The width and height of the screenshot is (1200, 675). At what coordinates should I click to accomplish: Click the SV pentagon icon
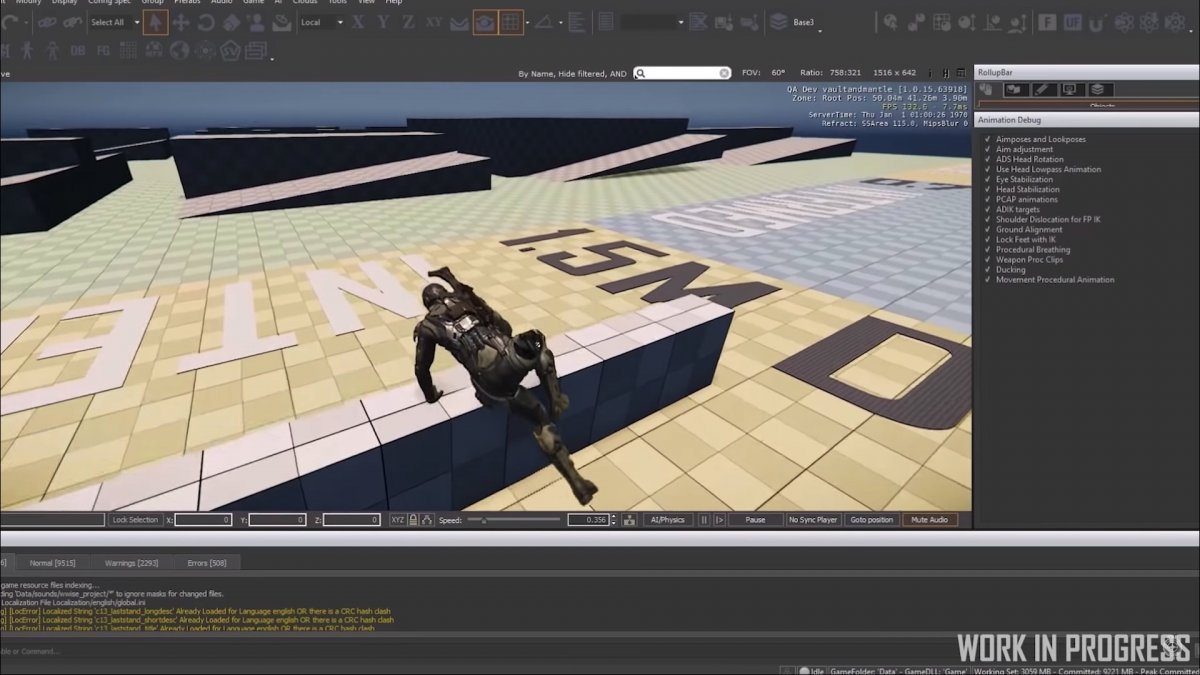pos(230,50)
